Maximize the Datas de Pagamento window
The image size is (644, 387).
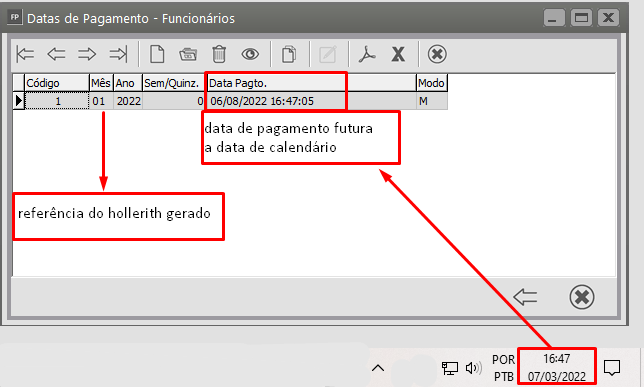tap(581, 18)
